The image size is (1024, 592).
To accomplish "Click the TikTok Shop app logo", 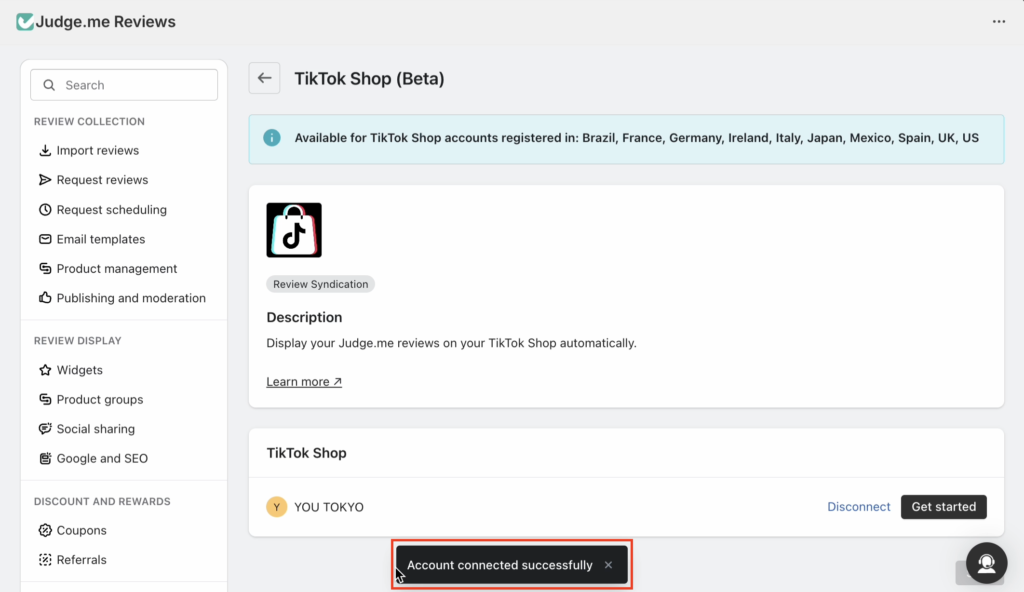I will pos(294,230).
